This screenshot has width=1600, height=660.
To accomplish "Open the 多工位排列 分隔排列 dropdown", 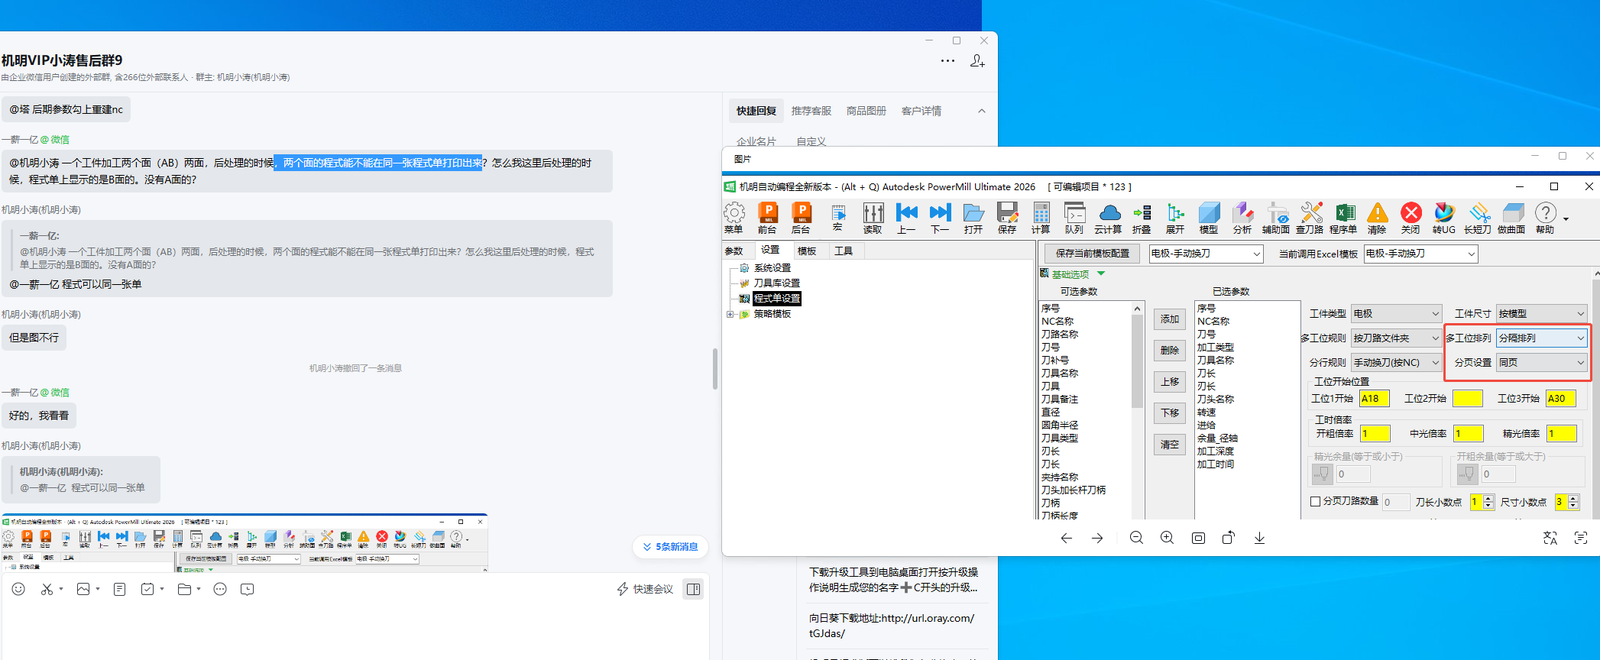I will coord(1541,338).
